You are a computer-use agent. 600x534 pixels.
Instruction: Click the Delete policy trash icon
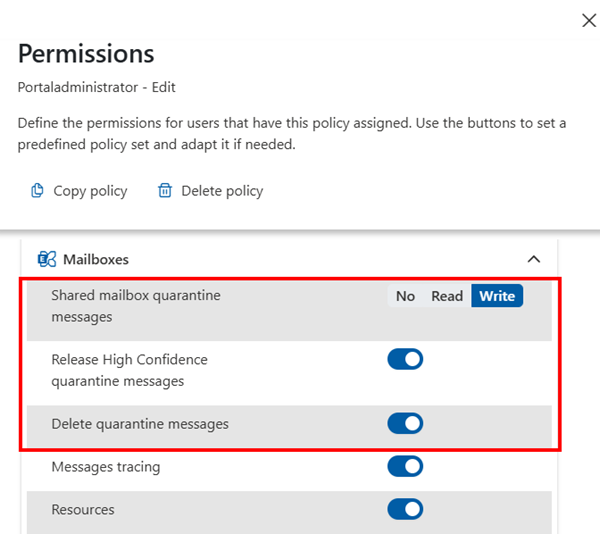pyautogui.click(x=165, y=190)
